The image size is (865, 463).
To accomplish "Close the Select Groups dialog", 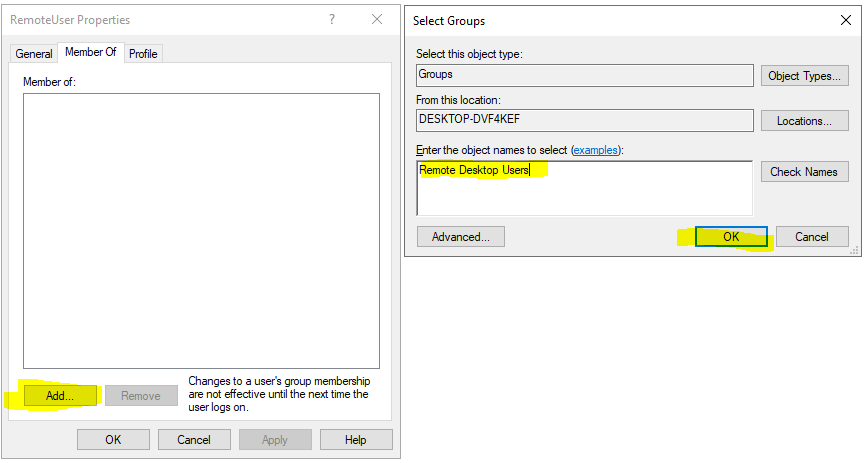I will [x=846, y=20].
